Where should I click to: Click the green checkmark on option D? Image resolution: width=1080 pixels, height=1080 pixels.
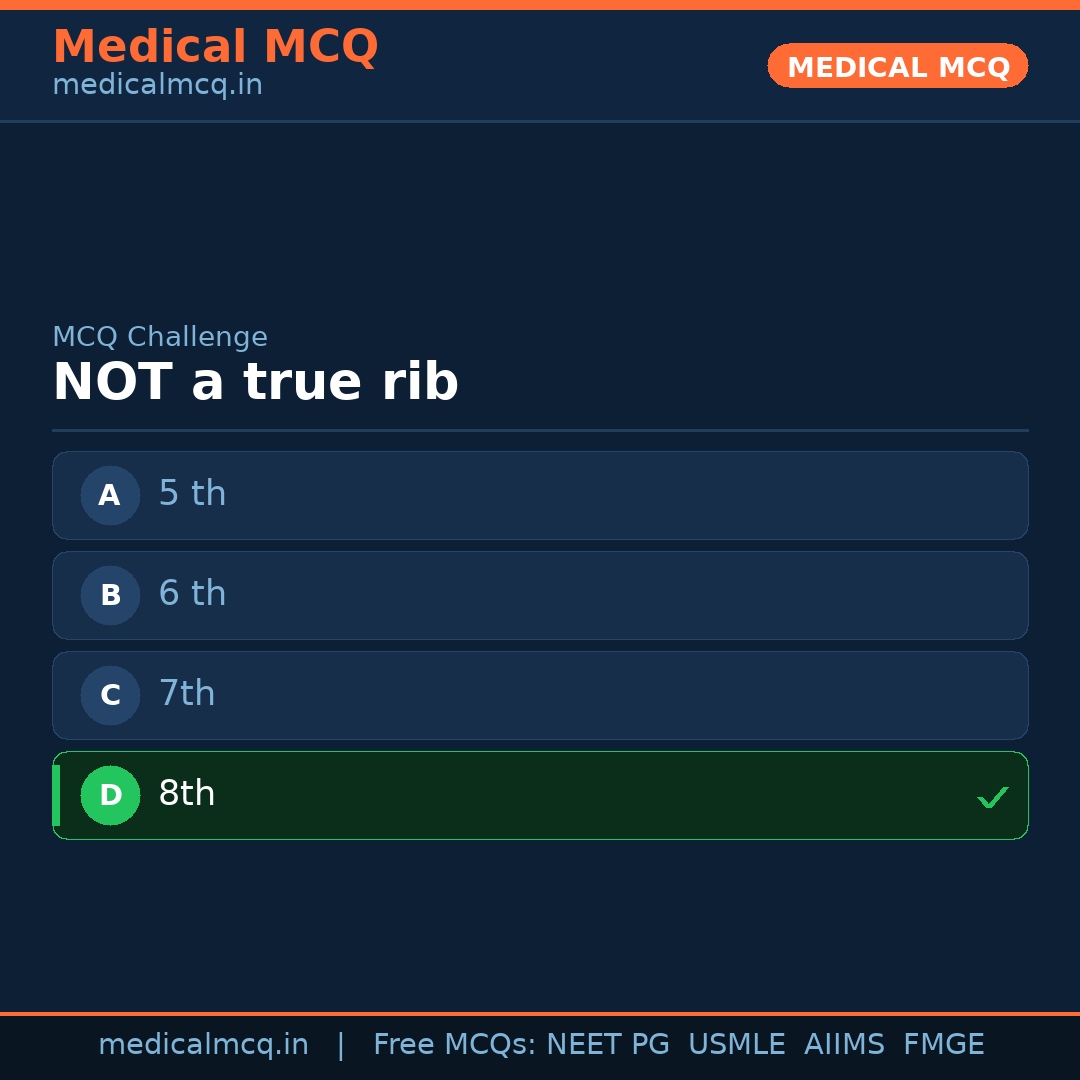coord(992,797)
